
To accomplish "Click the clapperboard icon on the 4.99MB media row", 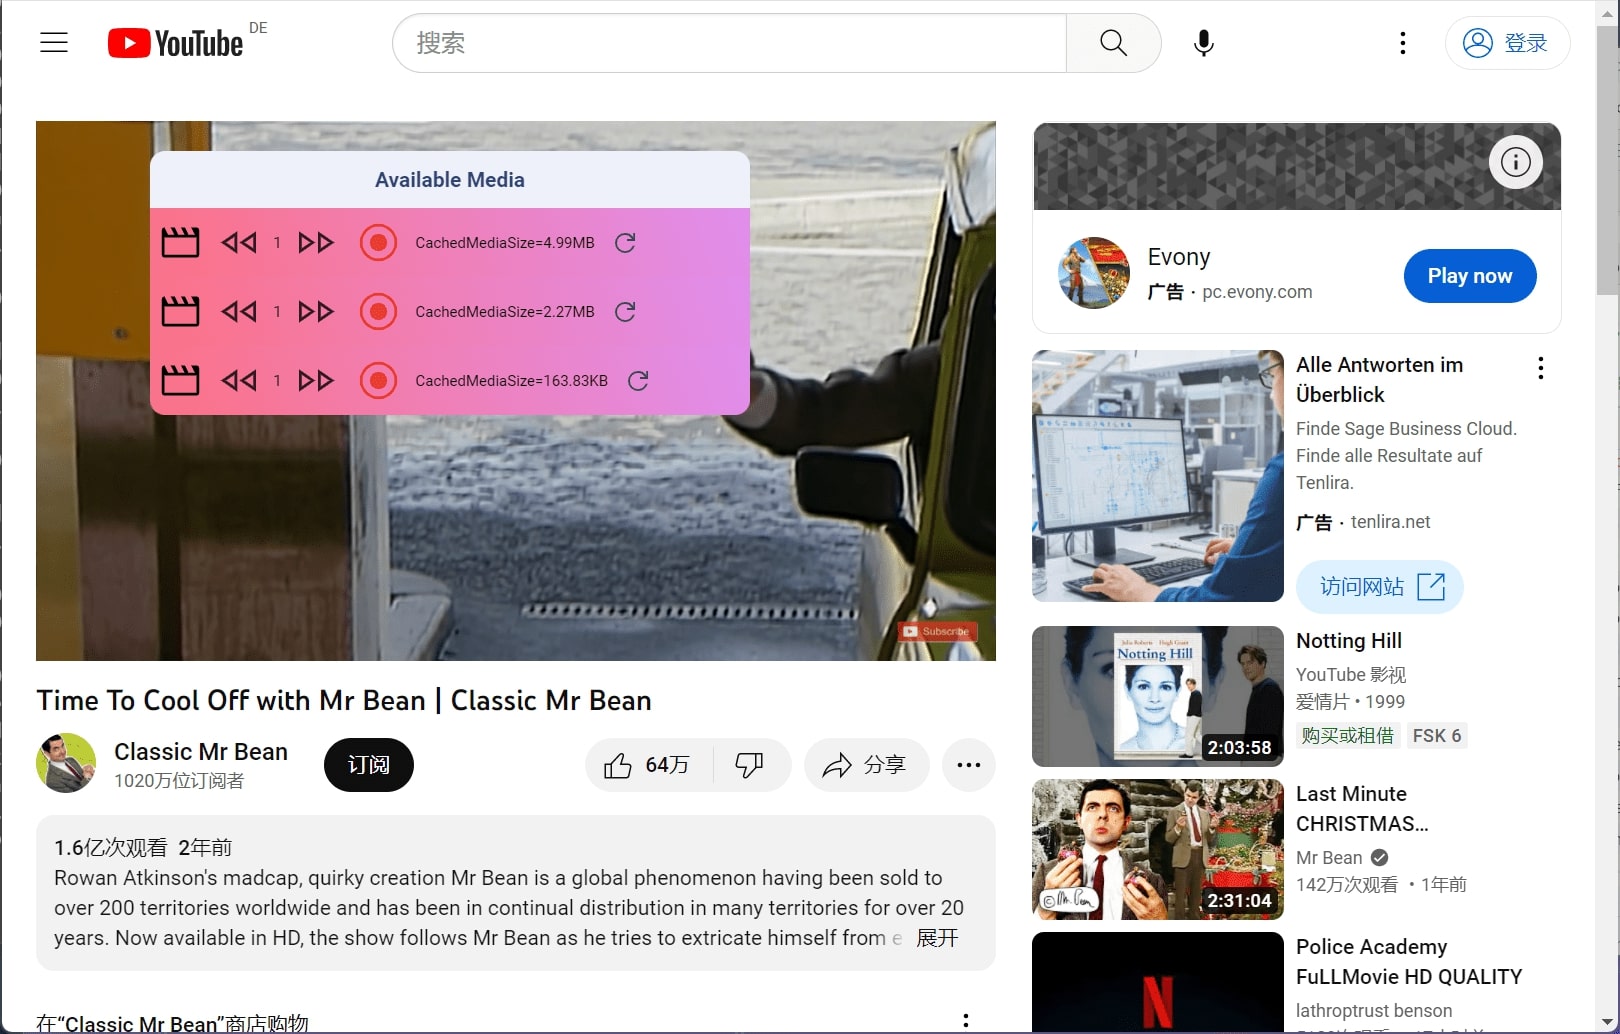I will click(x=180, y=242).
